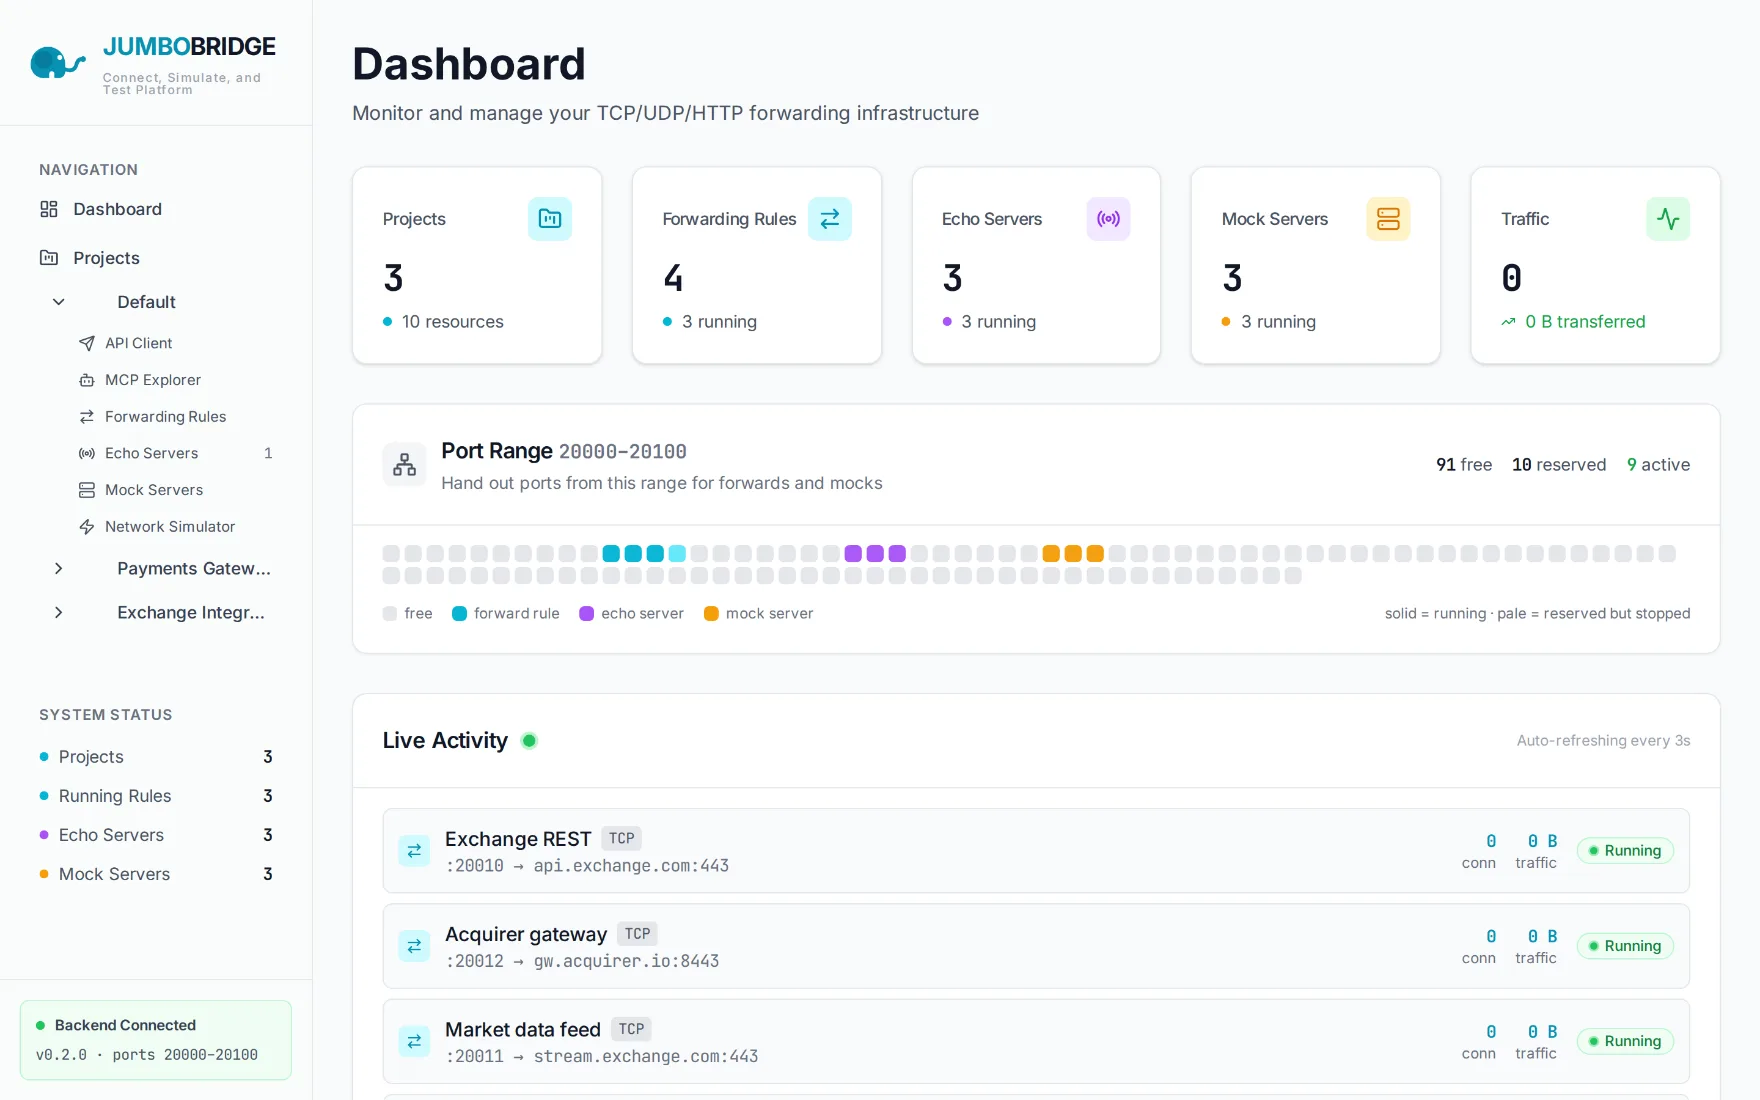Click the forward rule legend swatch
The height and width of the screenshot is (1100, 1760).
pyautogui.click(x=459, y=614)
